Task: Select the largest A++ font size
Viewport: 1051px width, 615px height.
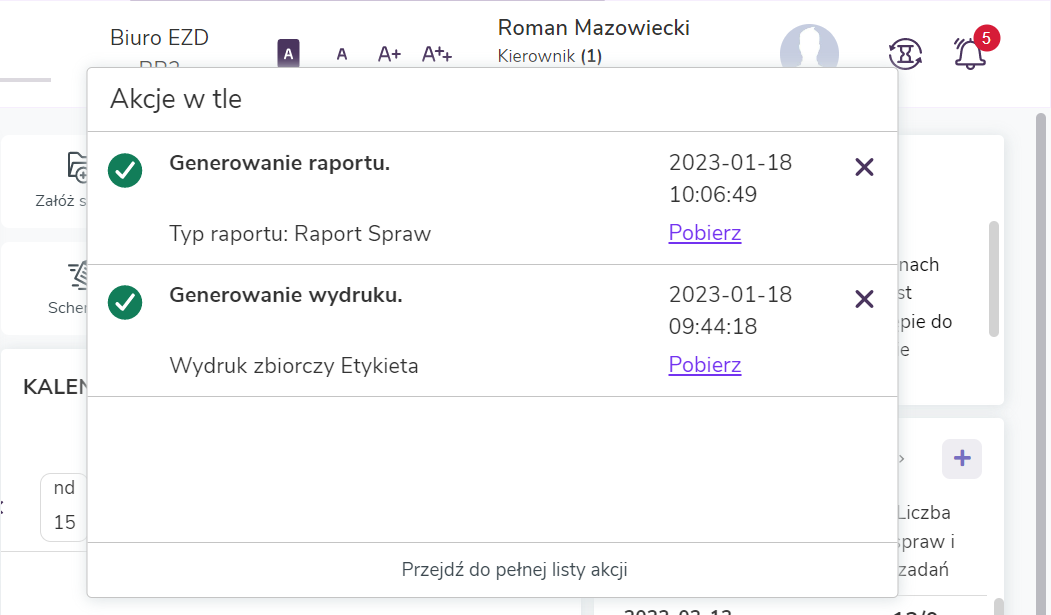Action: (437, 54)
